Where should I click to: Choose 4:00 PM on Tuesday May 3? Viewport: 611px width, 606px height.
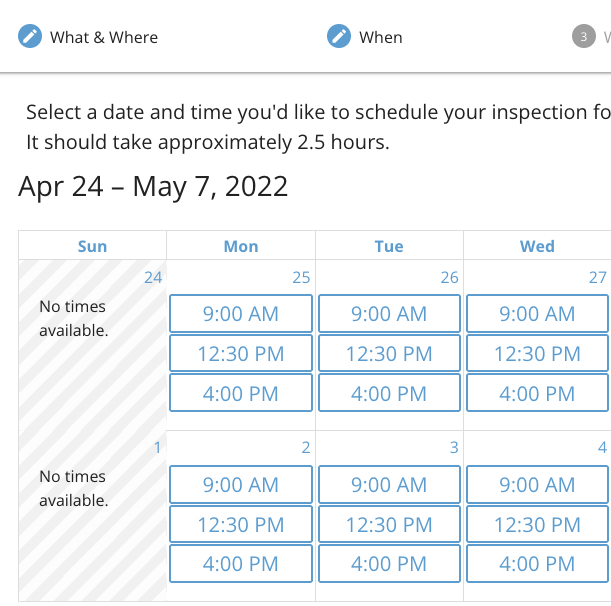coord(389,563)
